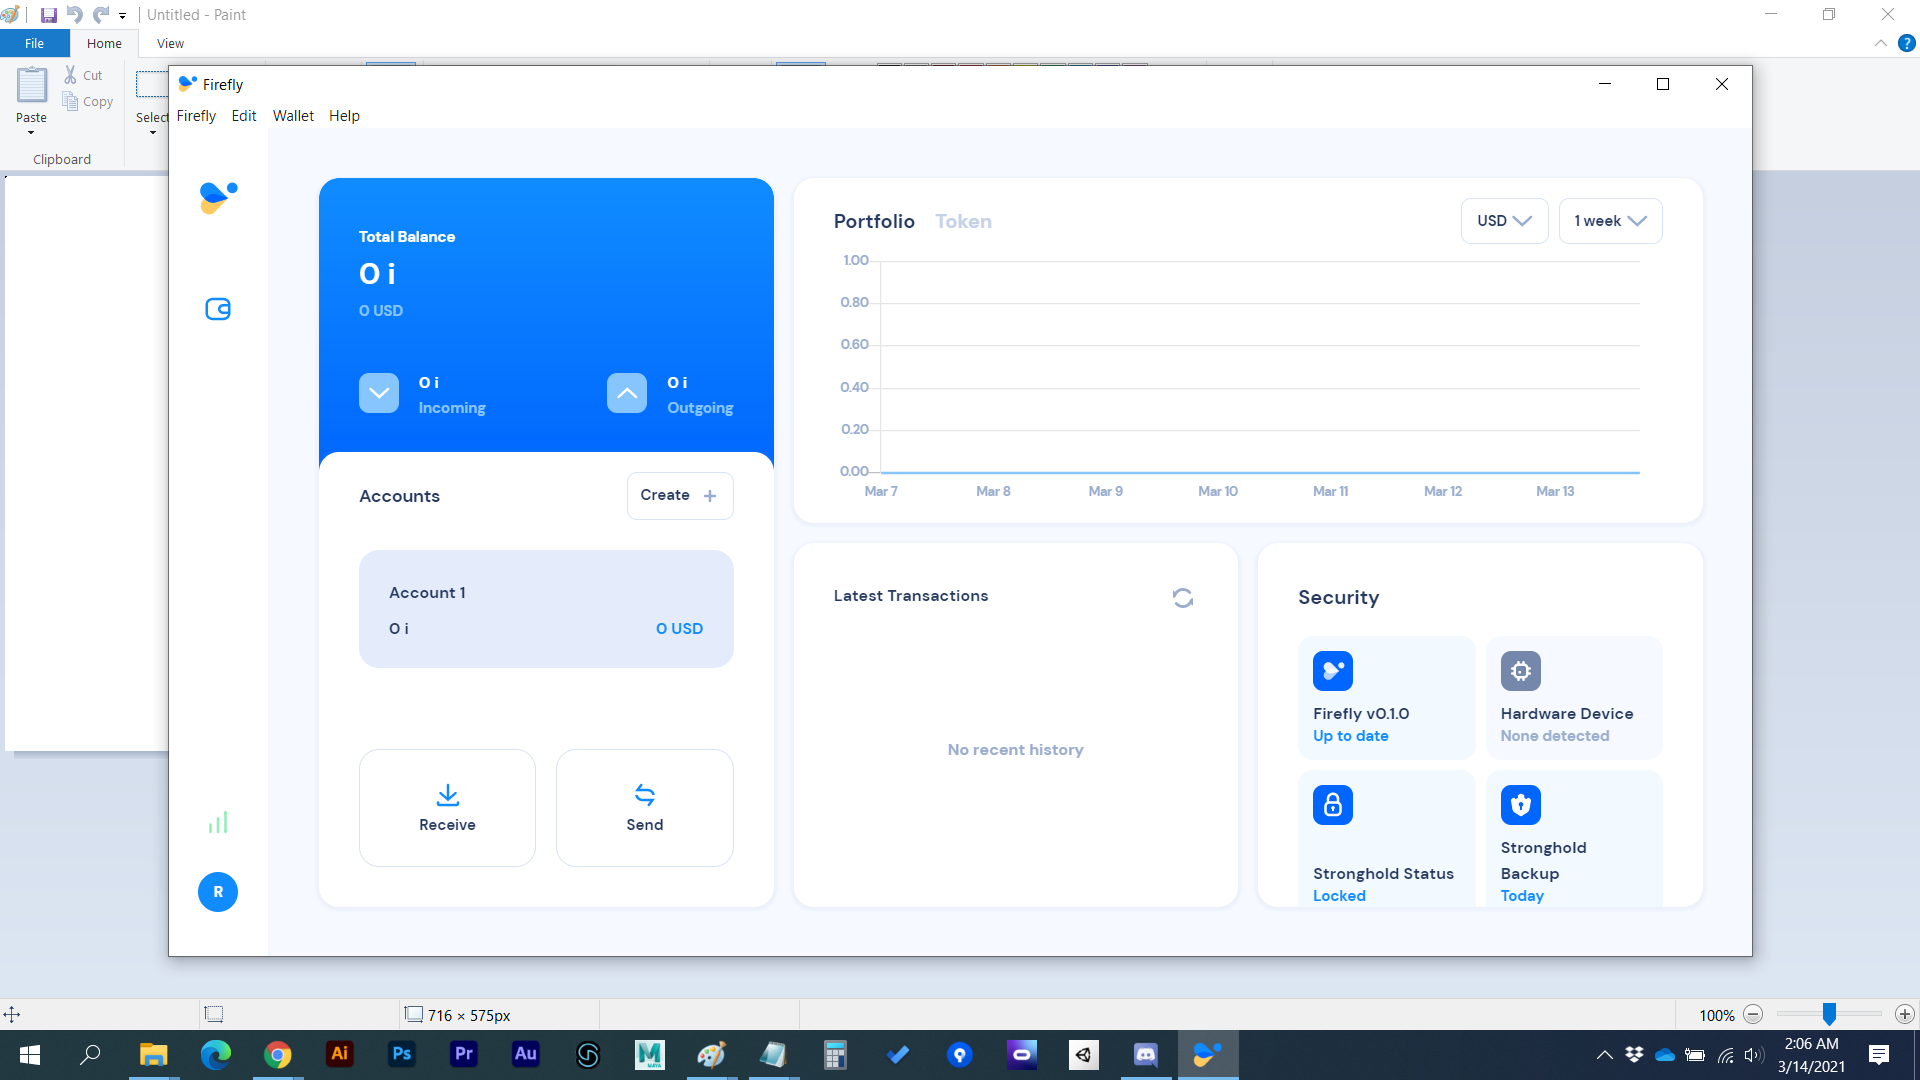Screen dimensions: 1920x1080
Task: Open the wallet icon in the sidebar
Action: pos(217,309)
